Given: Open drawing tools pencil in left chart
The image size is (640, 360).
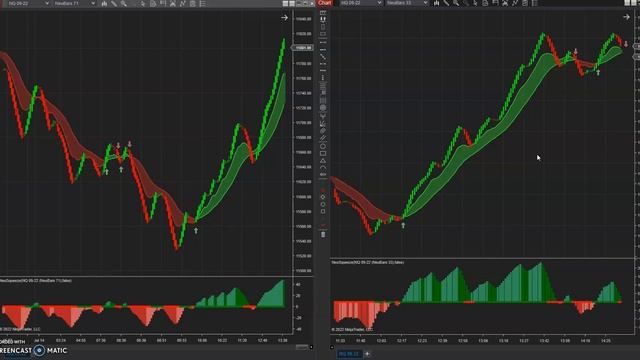Looking at the screenshot, I should 114,4.
